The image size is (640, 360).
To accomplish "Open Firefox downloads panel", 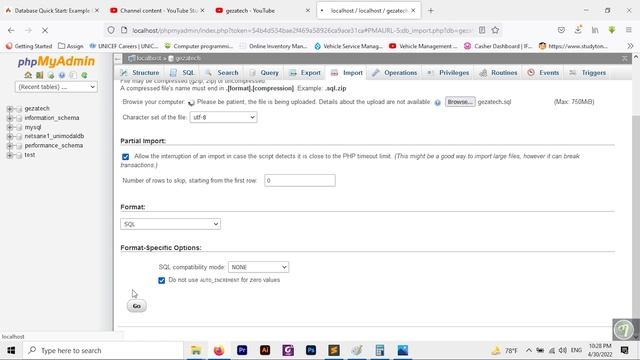I will (578, 30).
